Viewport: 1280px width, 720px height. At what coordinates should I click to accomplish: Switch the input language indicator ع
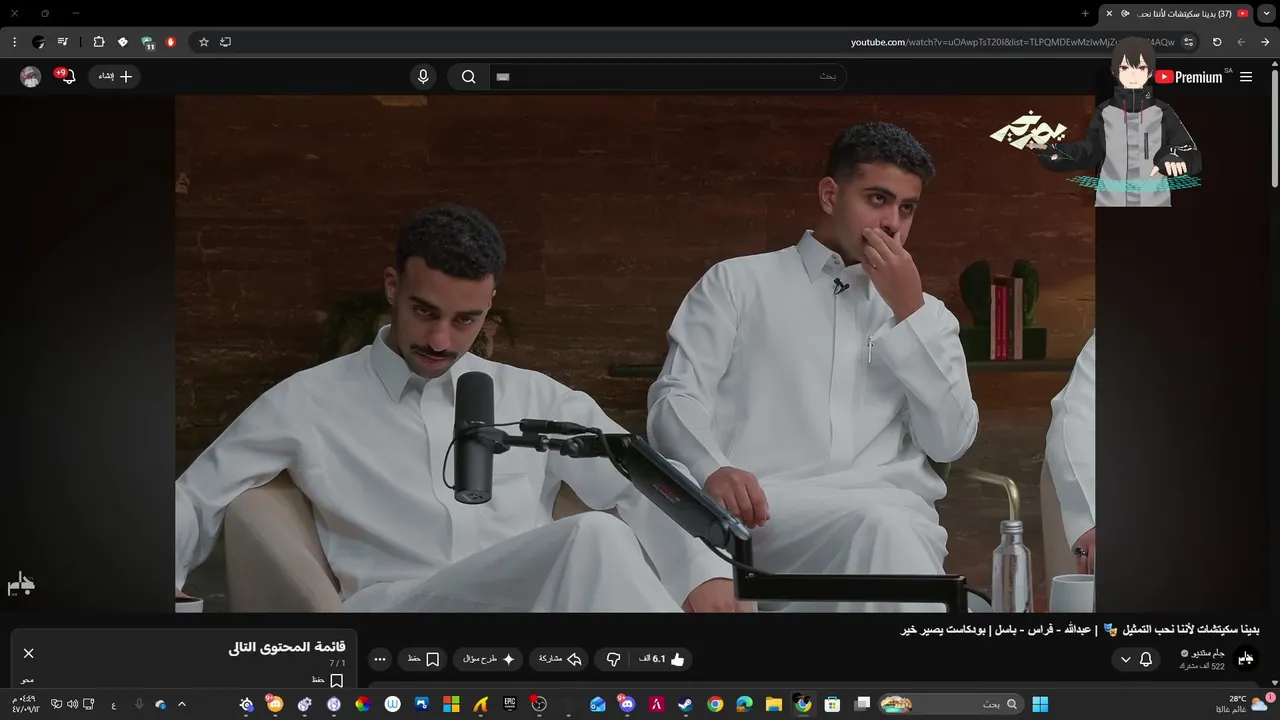pyautogui.click(x=114, y=704)
